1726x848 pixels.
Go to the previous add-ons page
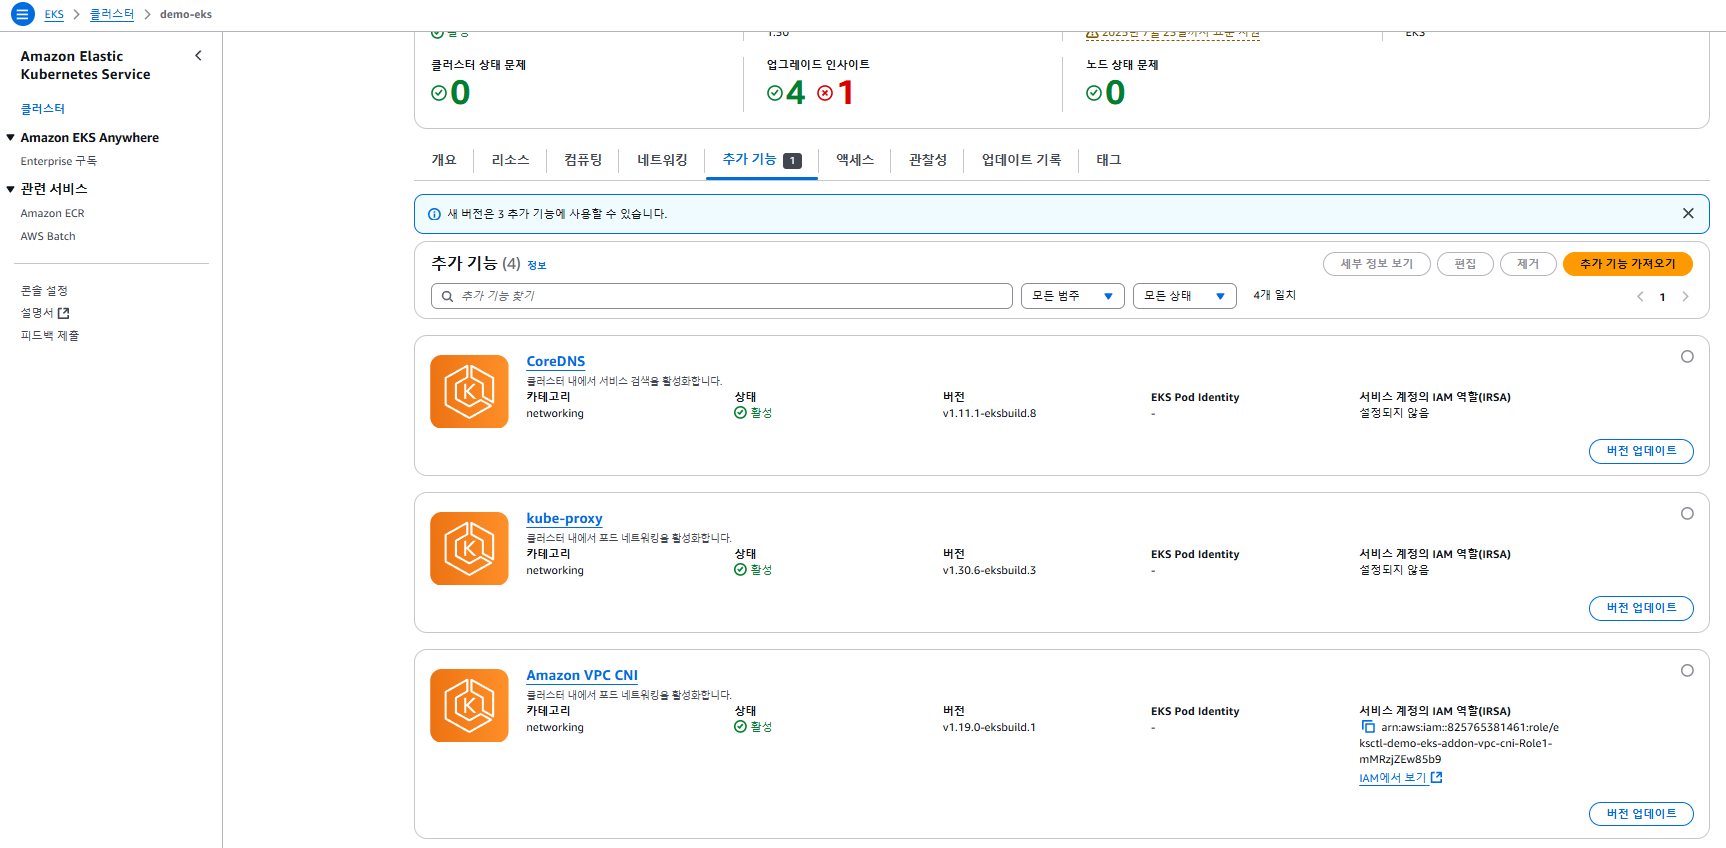click(x=1640, y=296)
